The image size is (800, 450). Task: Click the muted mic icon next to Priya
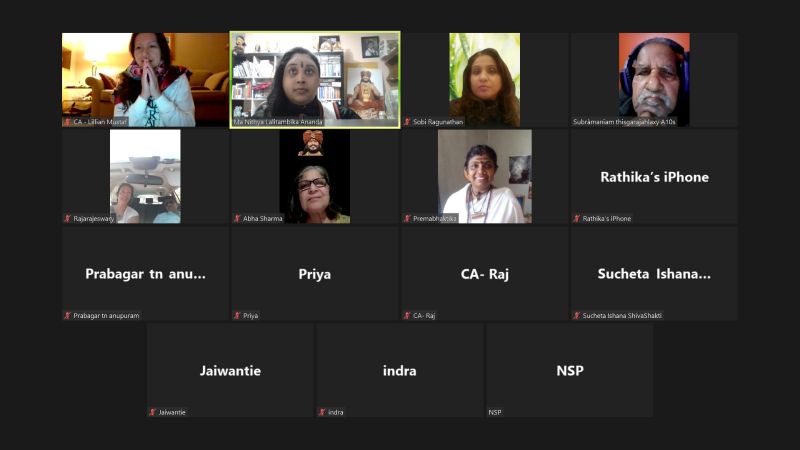[x=237, y=315]
